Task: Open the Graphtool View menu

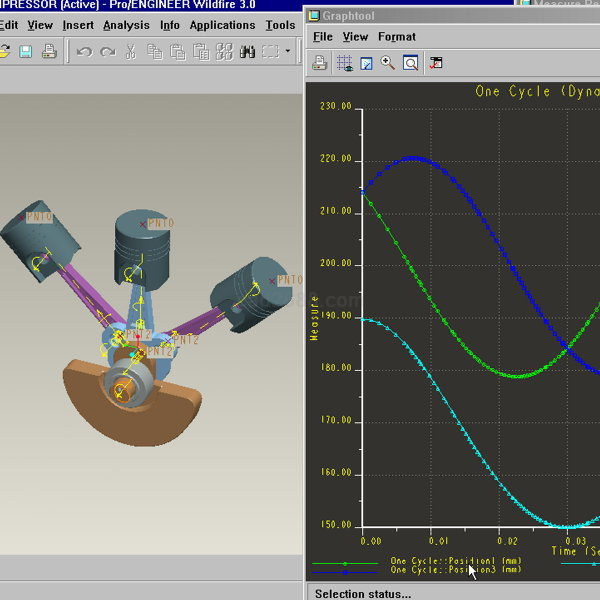Action: coord(355,37)
